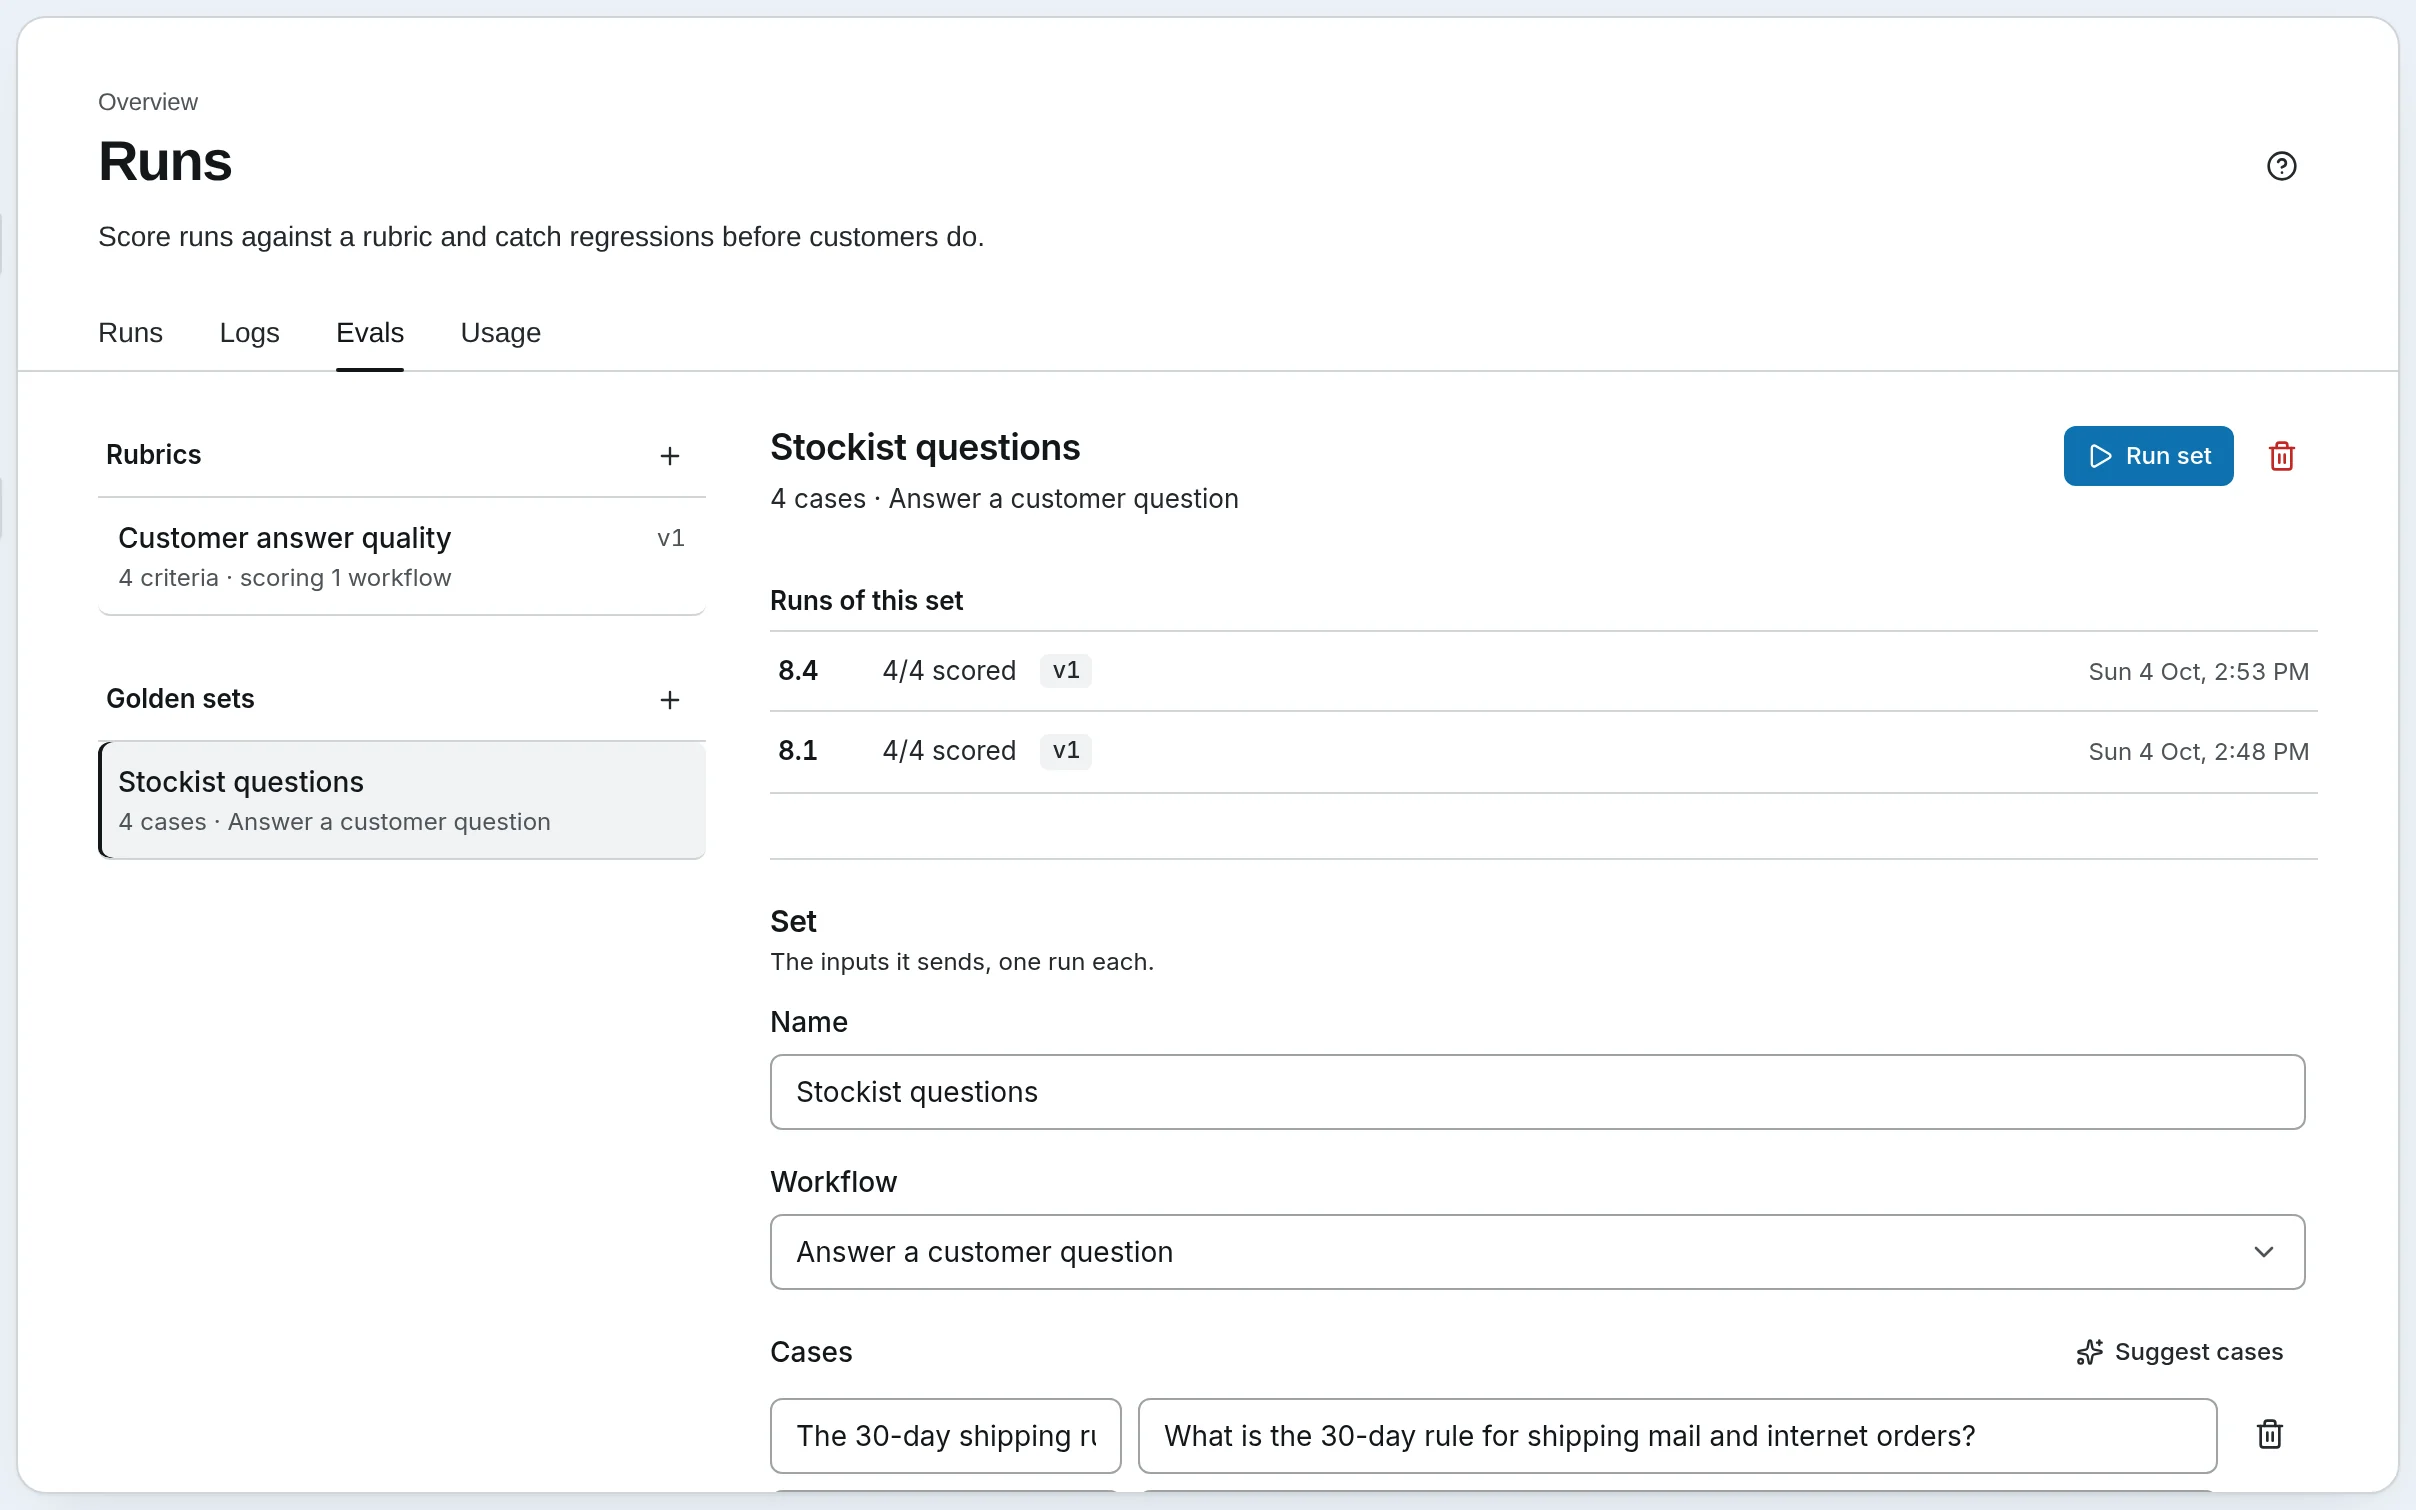Switch to the Logs tab
Viewport: 2416px width, 1510px height.
249,333
